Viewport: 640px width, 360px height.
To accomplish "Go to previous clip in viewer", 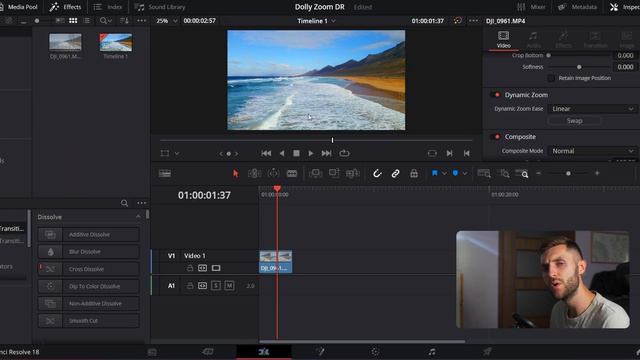I will [467, 153].
